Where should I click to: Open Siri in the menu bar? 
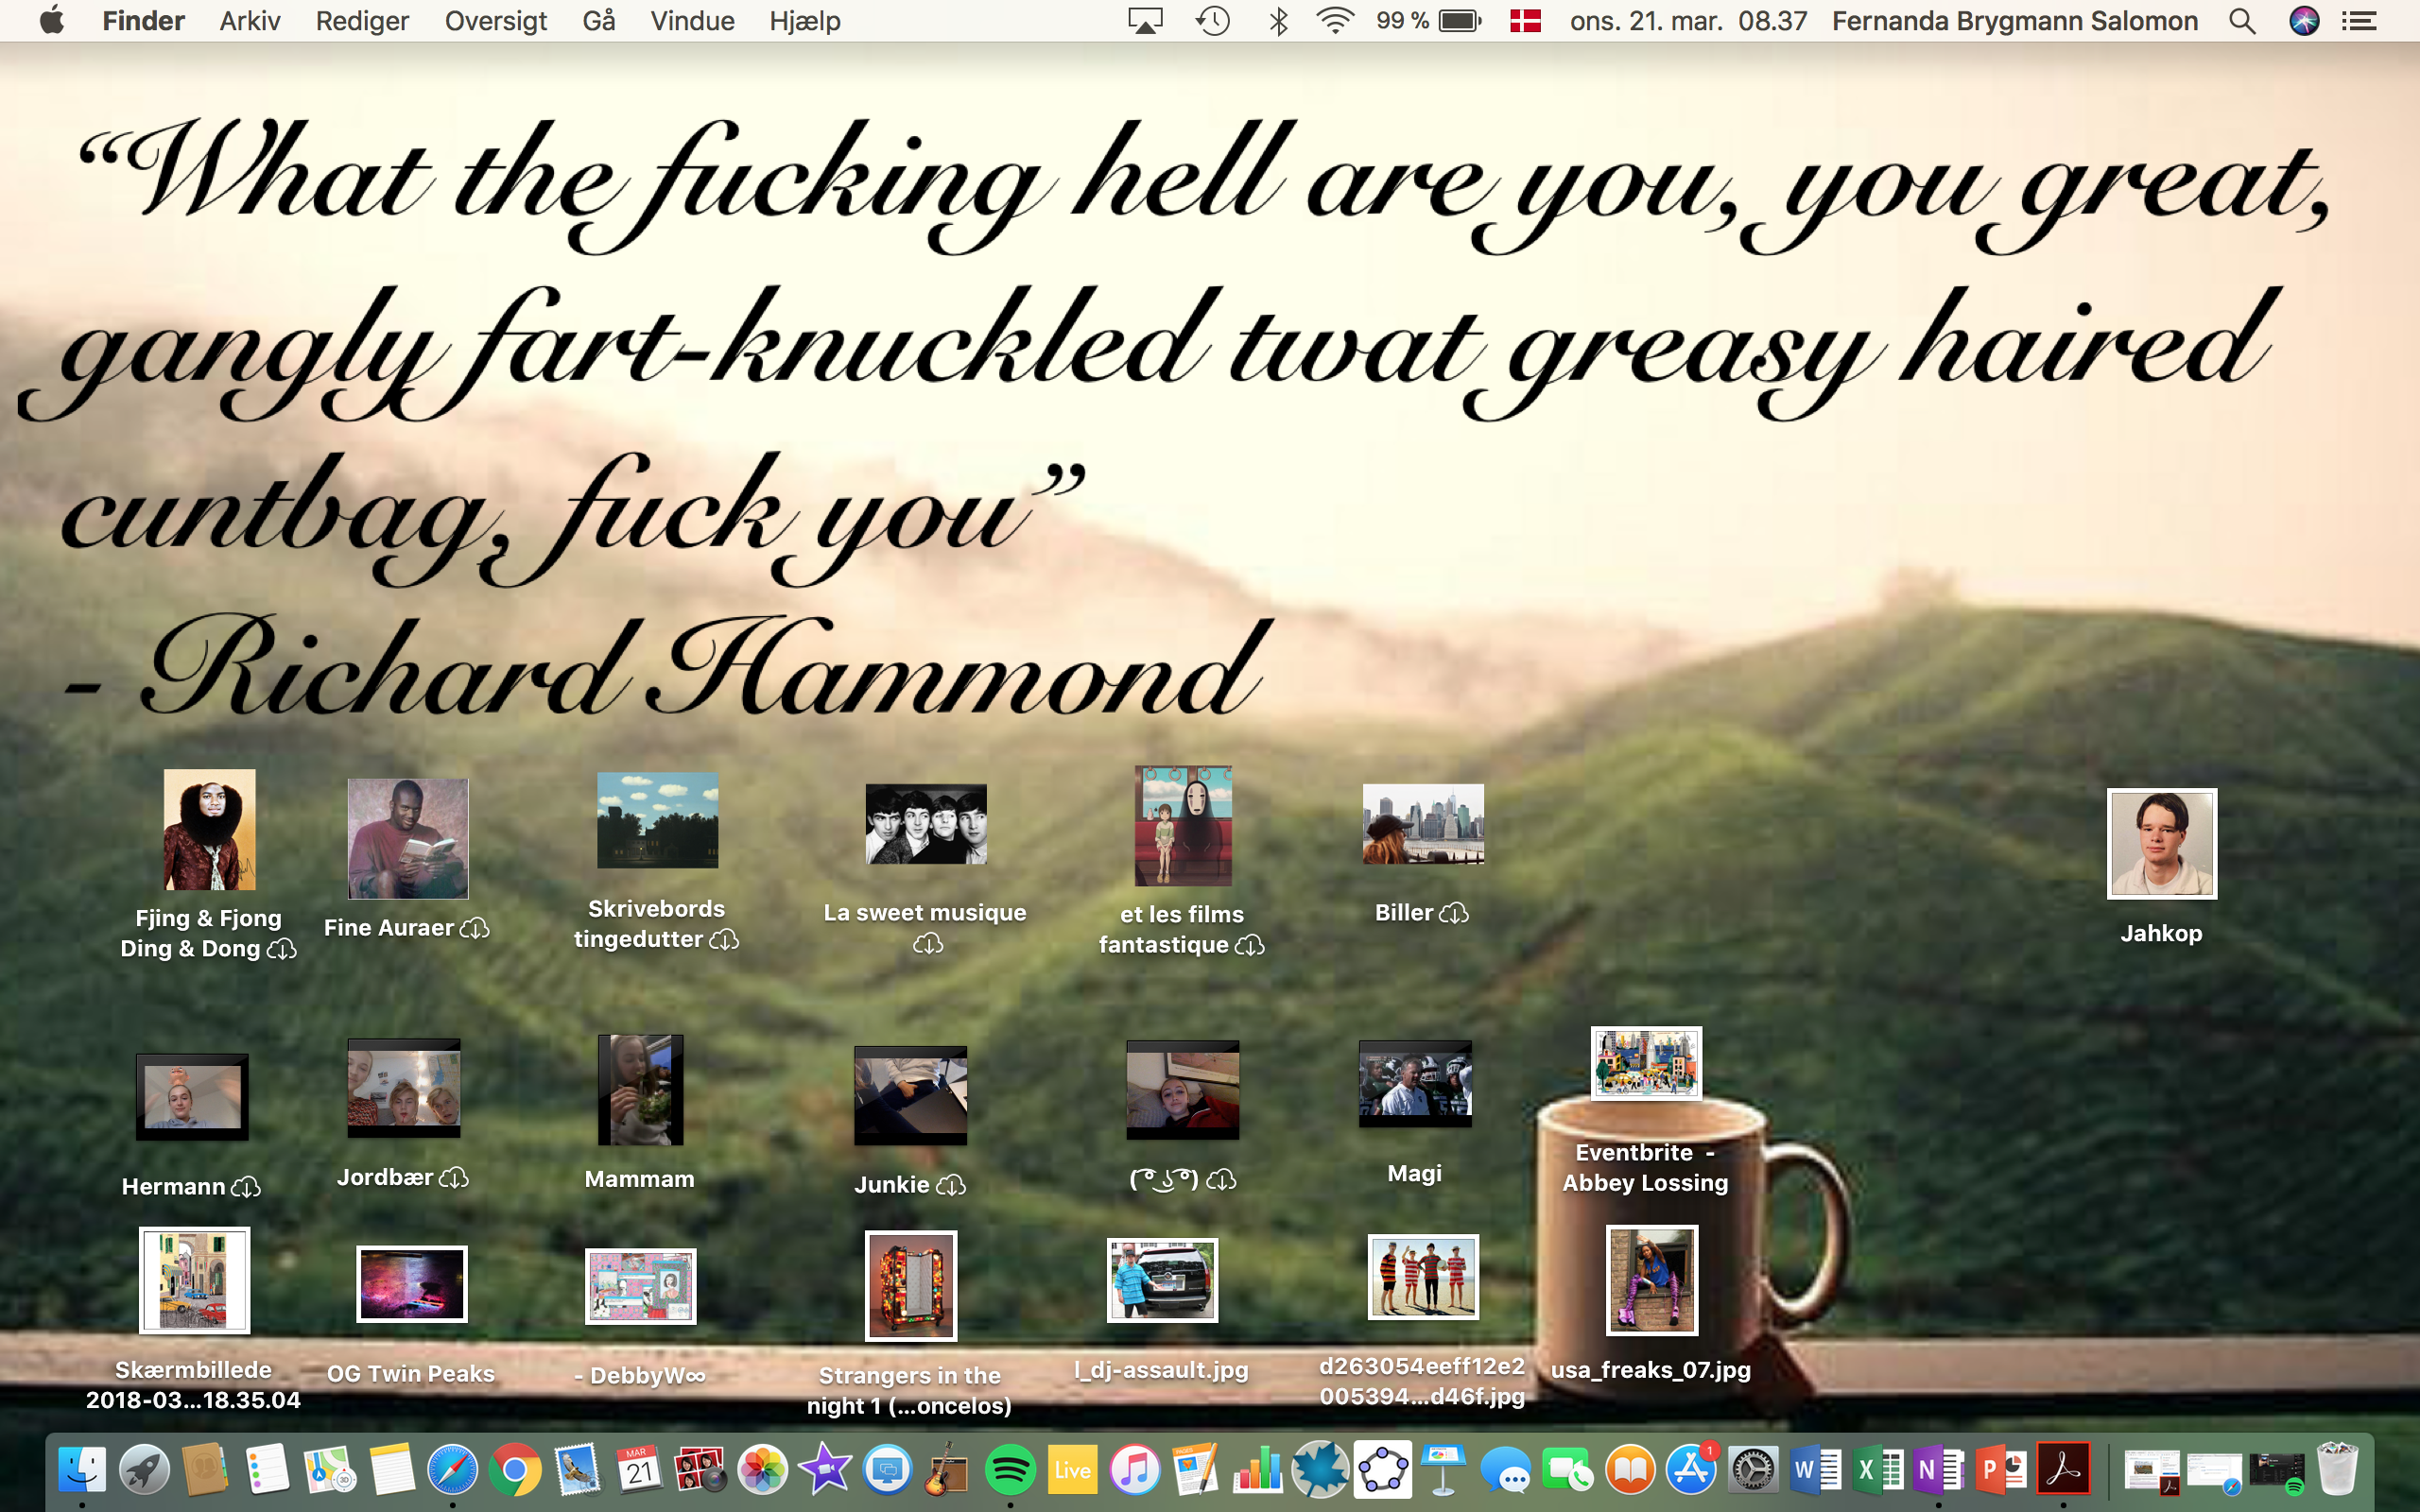pos(2304,21)
